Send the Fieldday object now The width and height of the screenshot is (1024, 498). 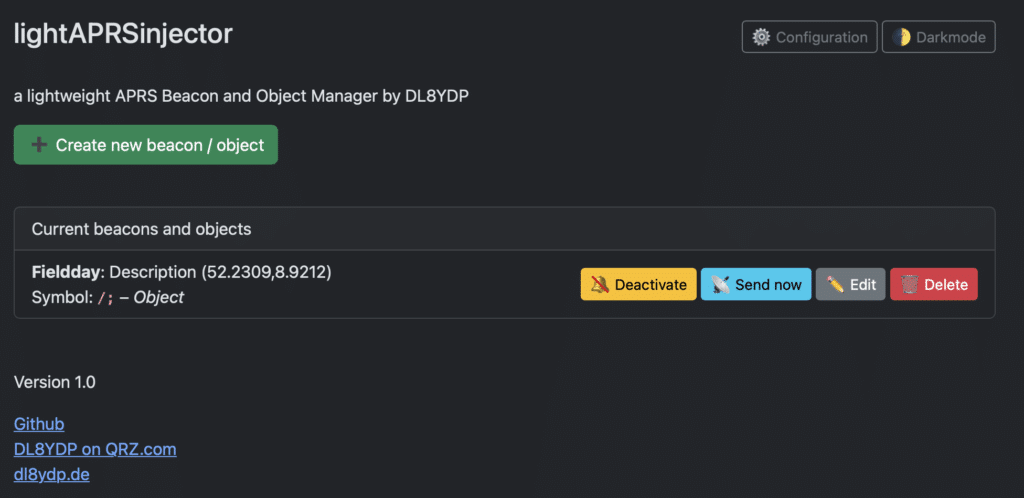756,285
